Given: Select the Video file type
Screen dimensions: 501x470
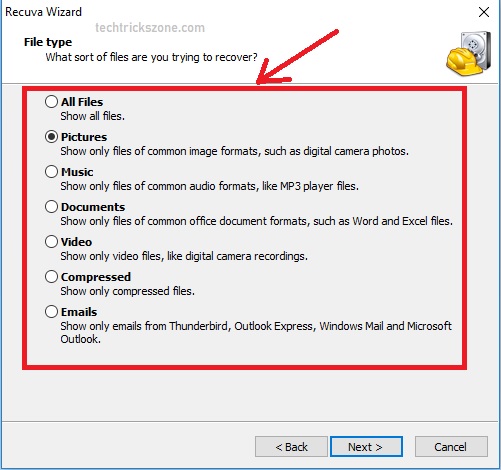Looking at the screenshot, I should click(51, 242).
